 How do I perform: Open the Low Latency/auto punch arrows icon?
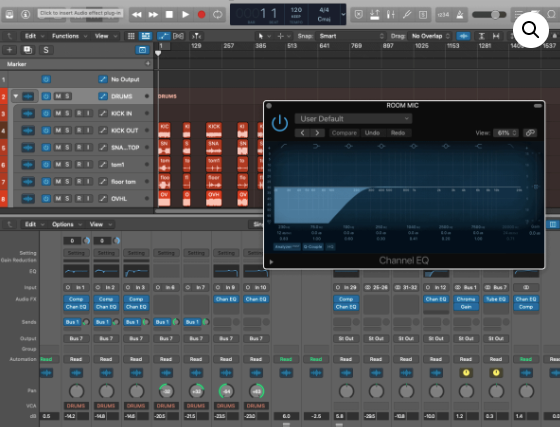375,15
